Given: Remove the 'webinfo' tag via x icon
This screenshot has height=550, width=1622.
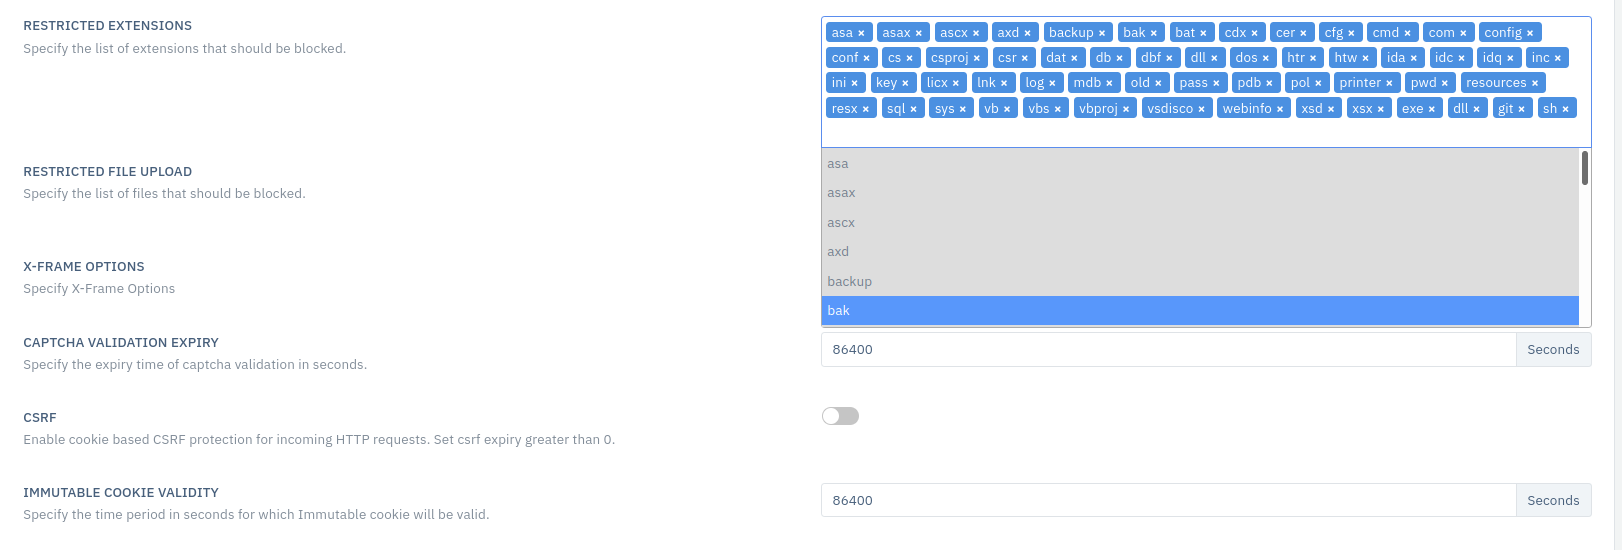Looking at the screenshot, I should point(1280,109).
